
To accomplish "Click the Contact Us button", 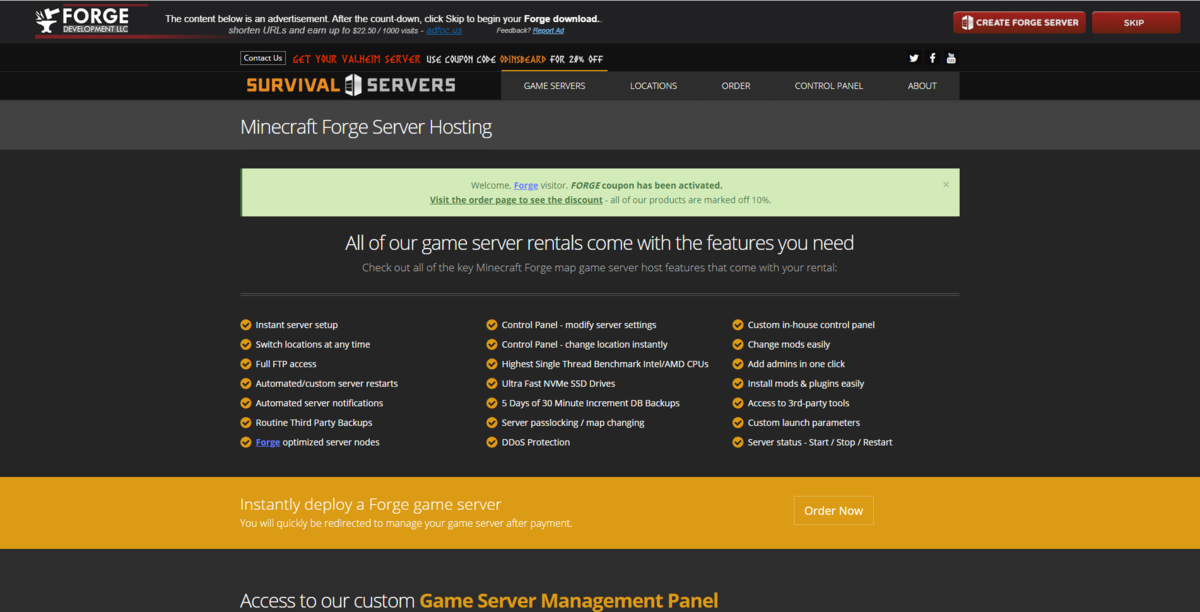I will pyautogui.click(x=263, y=58).
